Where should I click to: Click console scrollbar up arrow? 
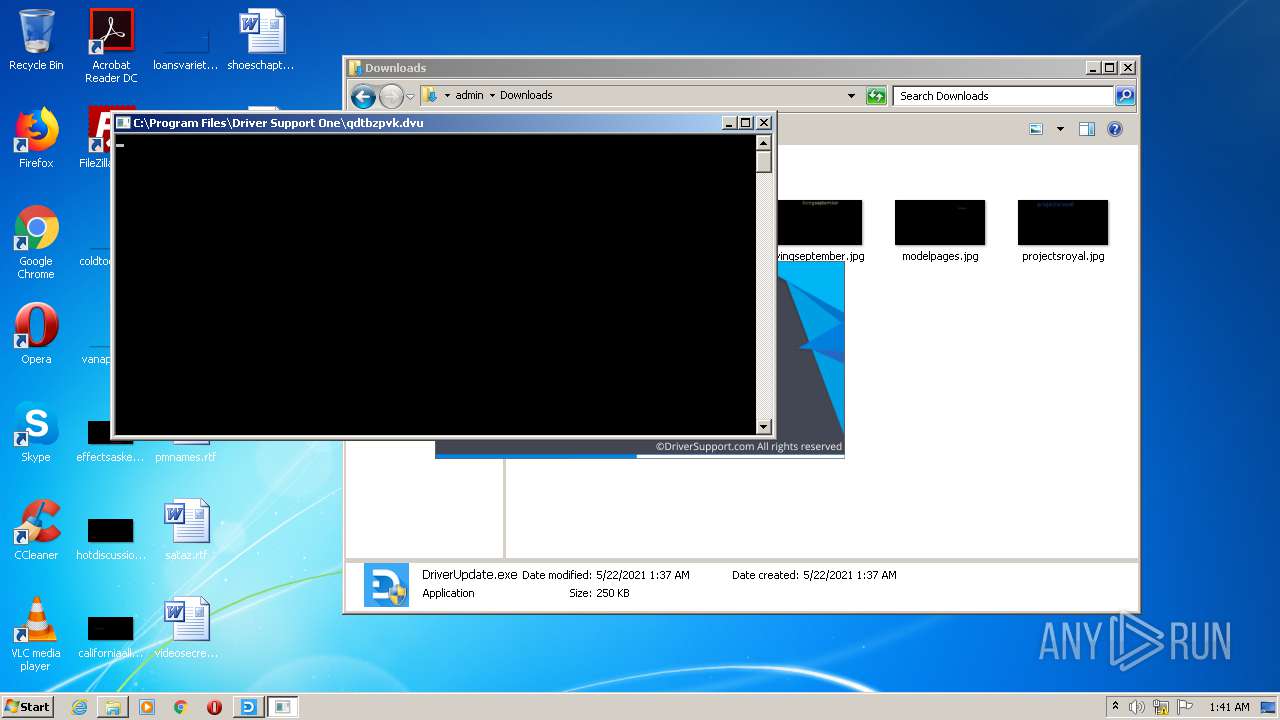pos(764,143)
